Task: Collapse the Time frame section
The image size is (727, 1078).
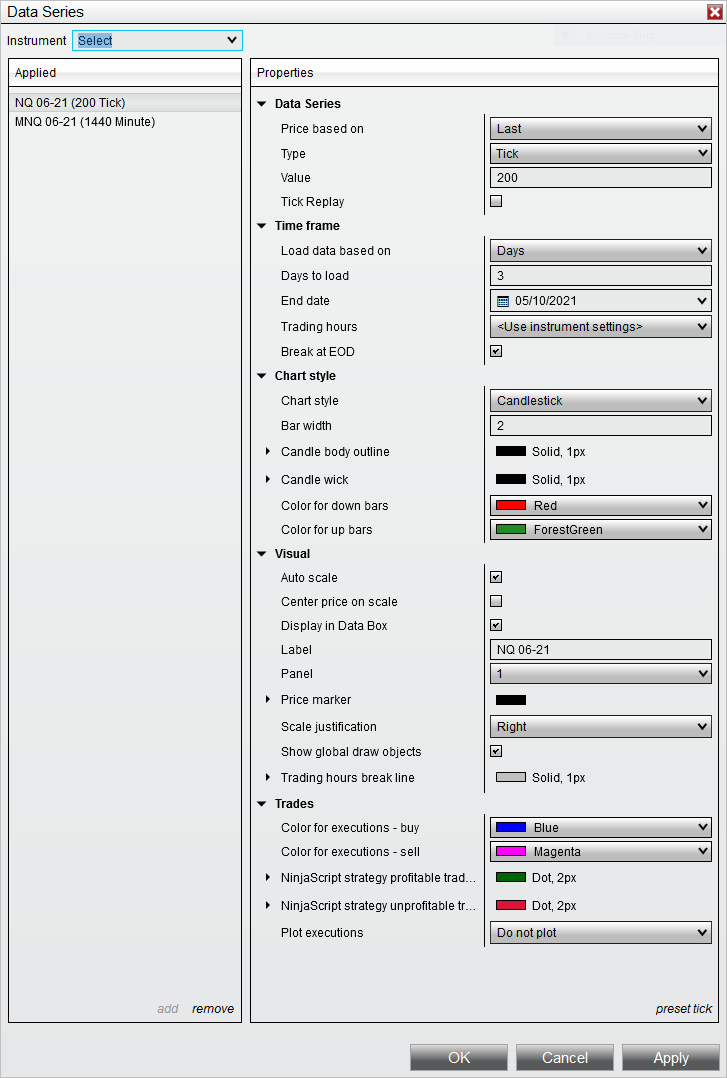Action: [262, 226]
